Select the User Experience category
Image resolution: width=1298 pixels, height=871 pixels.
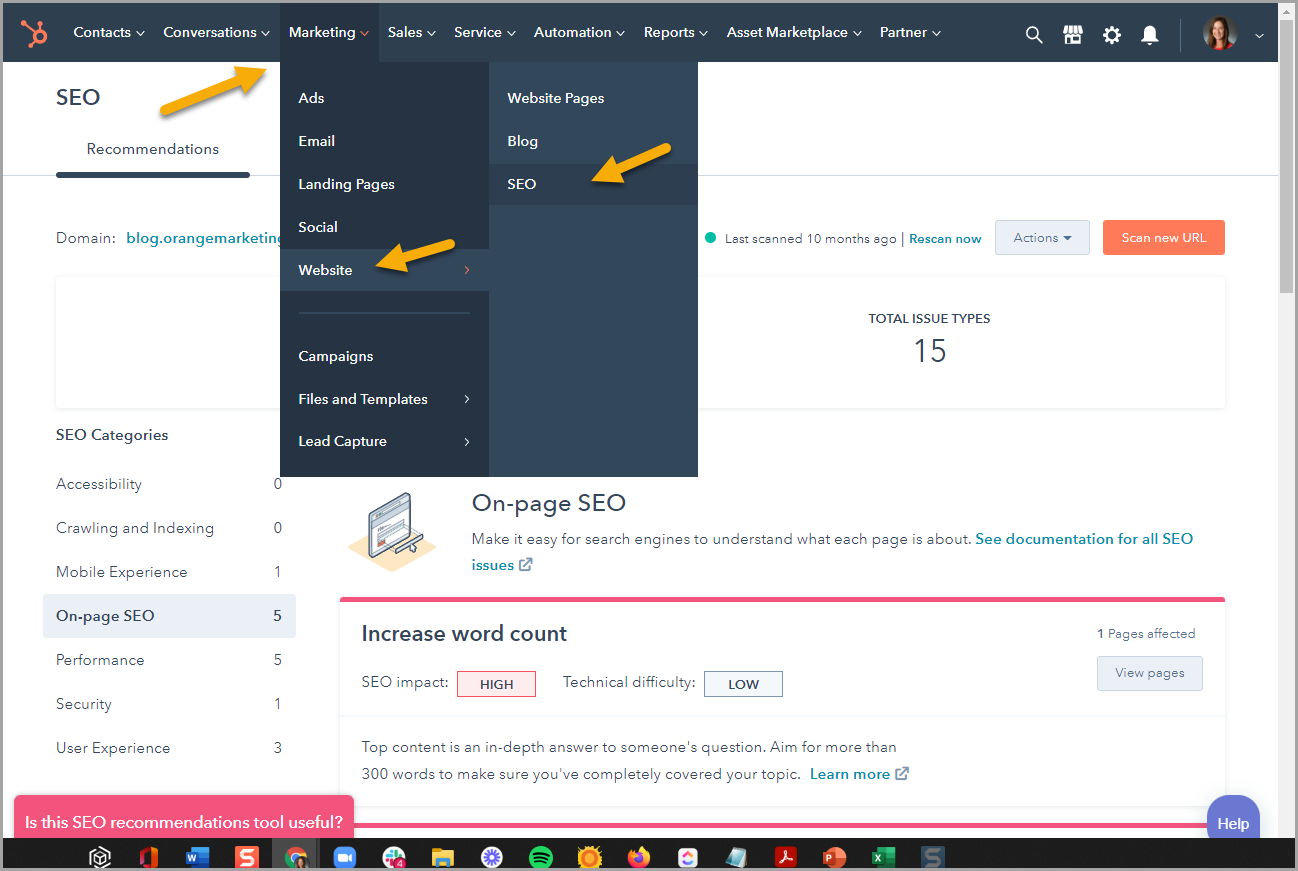[x=169, y=748]
